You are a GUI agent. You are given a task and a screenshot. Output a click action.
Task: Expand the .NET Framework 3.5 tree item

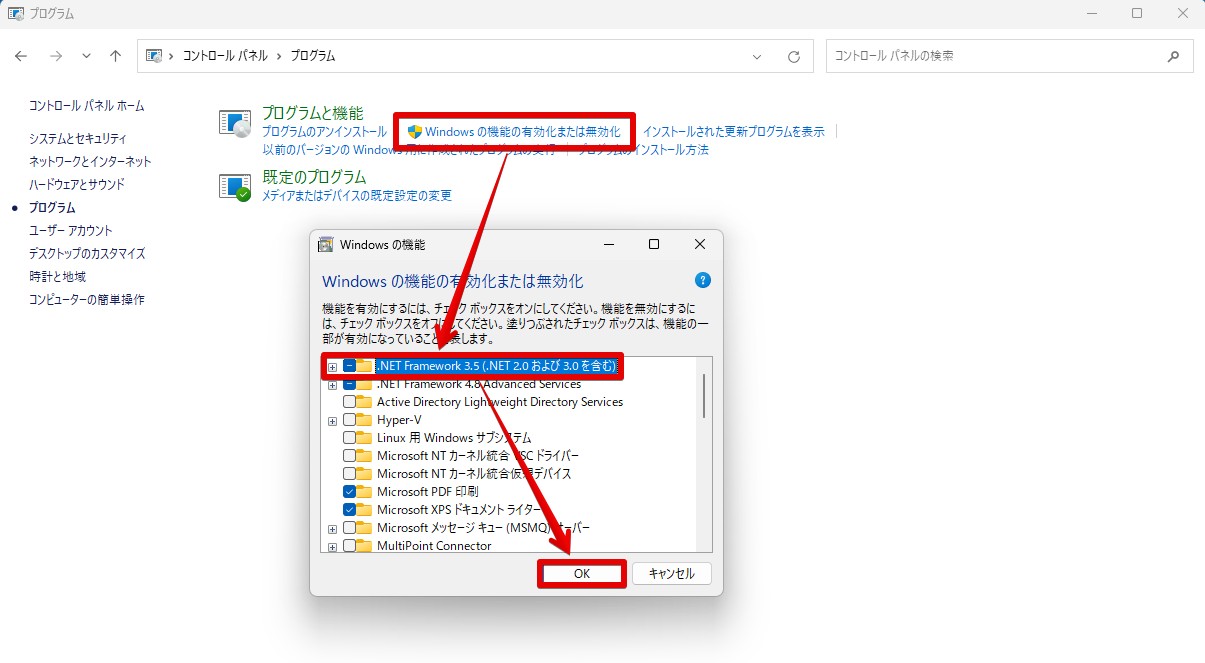pyautogui.click(x=332, y=366)
